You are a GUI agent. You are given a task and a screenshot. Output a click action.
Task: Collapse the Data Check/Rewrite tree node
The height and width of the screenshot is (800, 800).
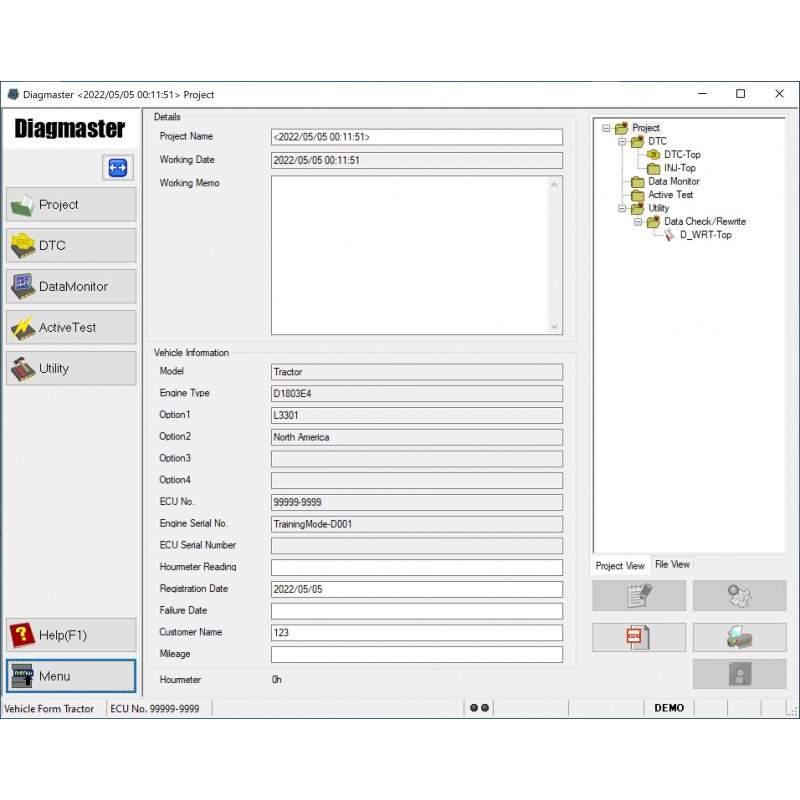point(637,222)
